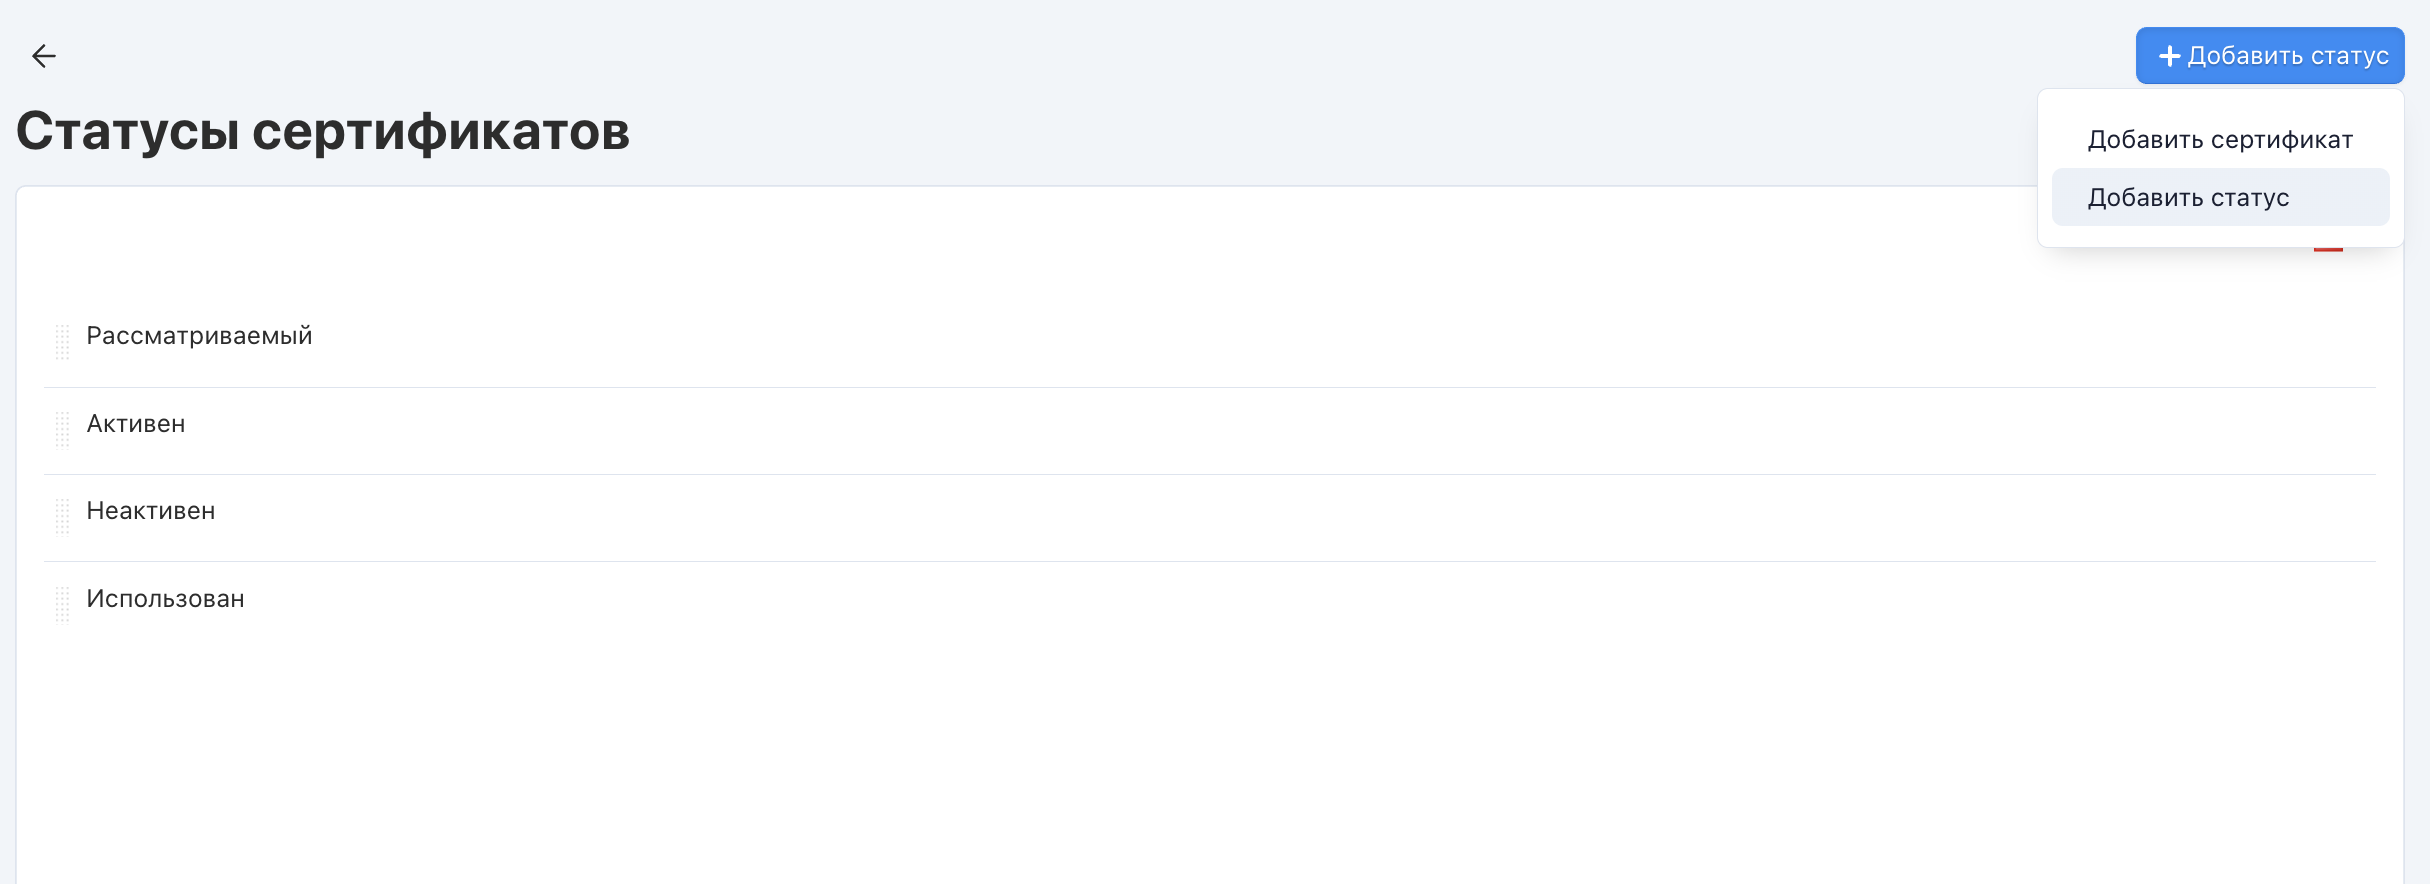Click the Неактивен status name
Viewport: 2430px width, 884px height.
point(151,511)
